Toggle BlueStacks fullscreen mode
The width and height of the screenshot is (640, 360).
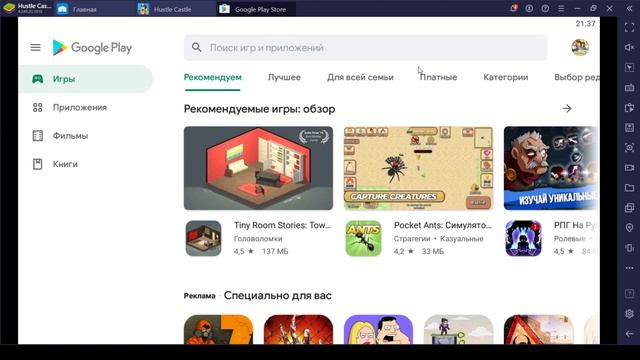pyautogui.click(x=629, y=27)
